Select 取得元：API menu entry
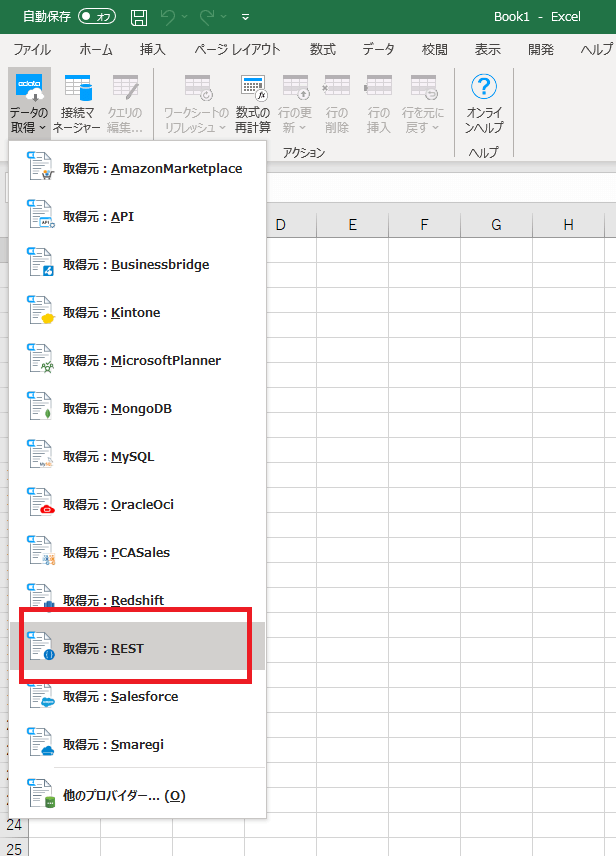Screen dimensions: 616x856 pyautogui.click(x=137, y=216)
